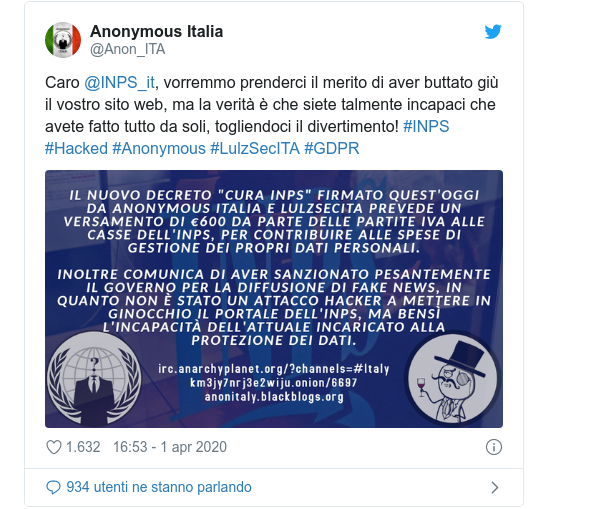Open the Anonymous Italia profile avatar
Screen dimensions: 601x509
pyautogui.click(x=63, y=40)
